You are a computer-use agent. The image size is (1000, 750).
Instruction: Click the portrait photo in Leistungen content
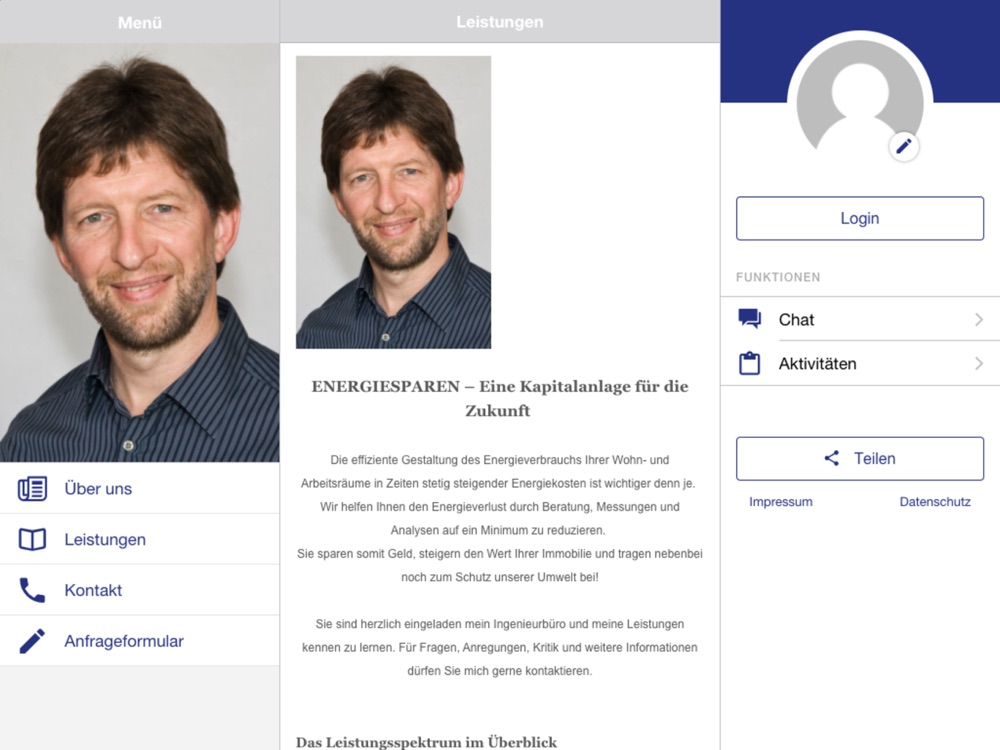[x=393, y=202]
